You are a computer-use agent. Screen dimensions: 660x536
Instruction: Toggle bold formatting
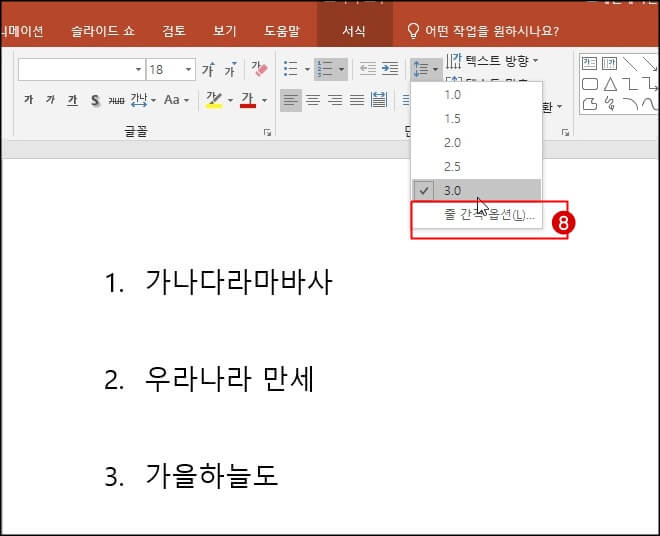point(29,100)
